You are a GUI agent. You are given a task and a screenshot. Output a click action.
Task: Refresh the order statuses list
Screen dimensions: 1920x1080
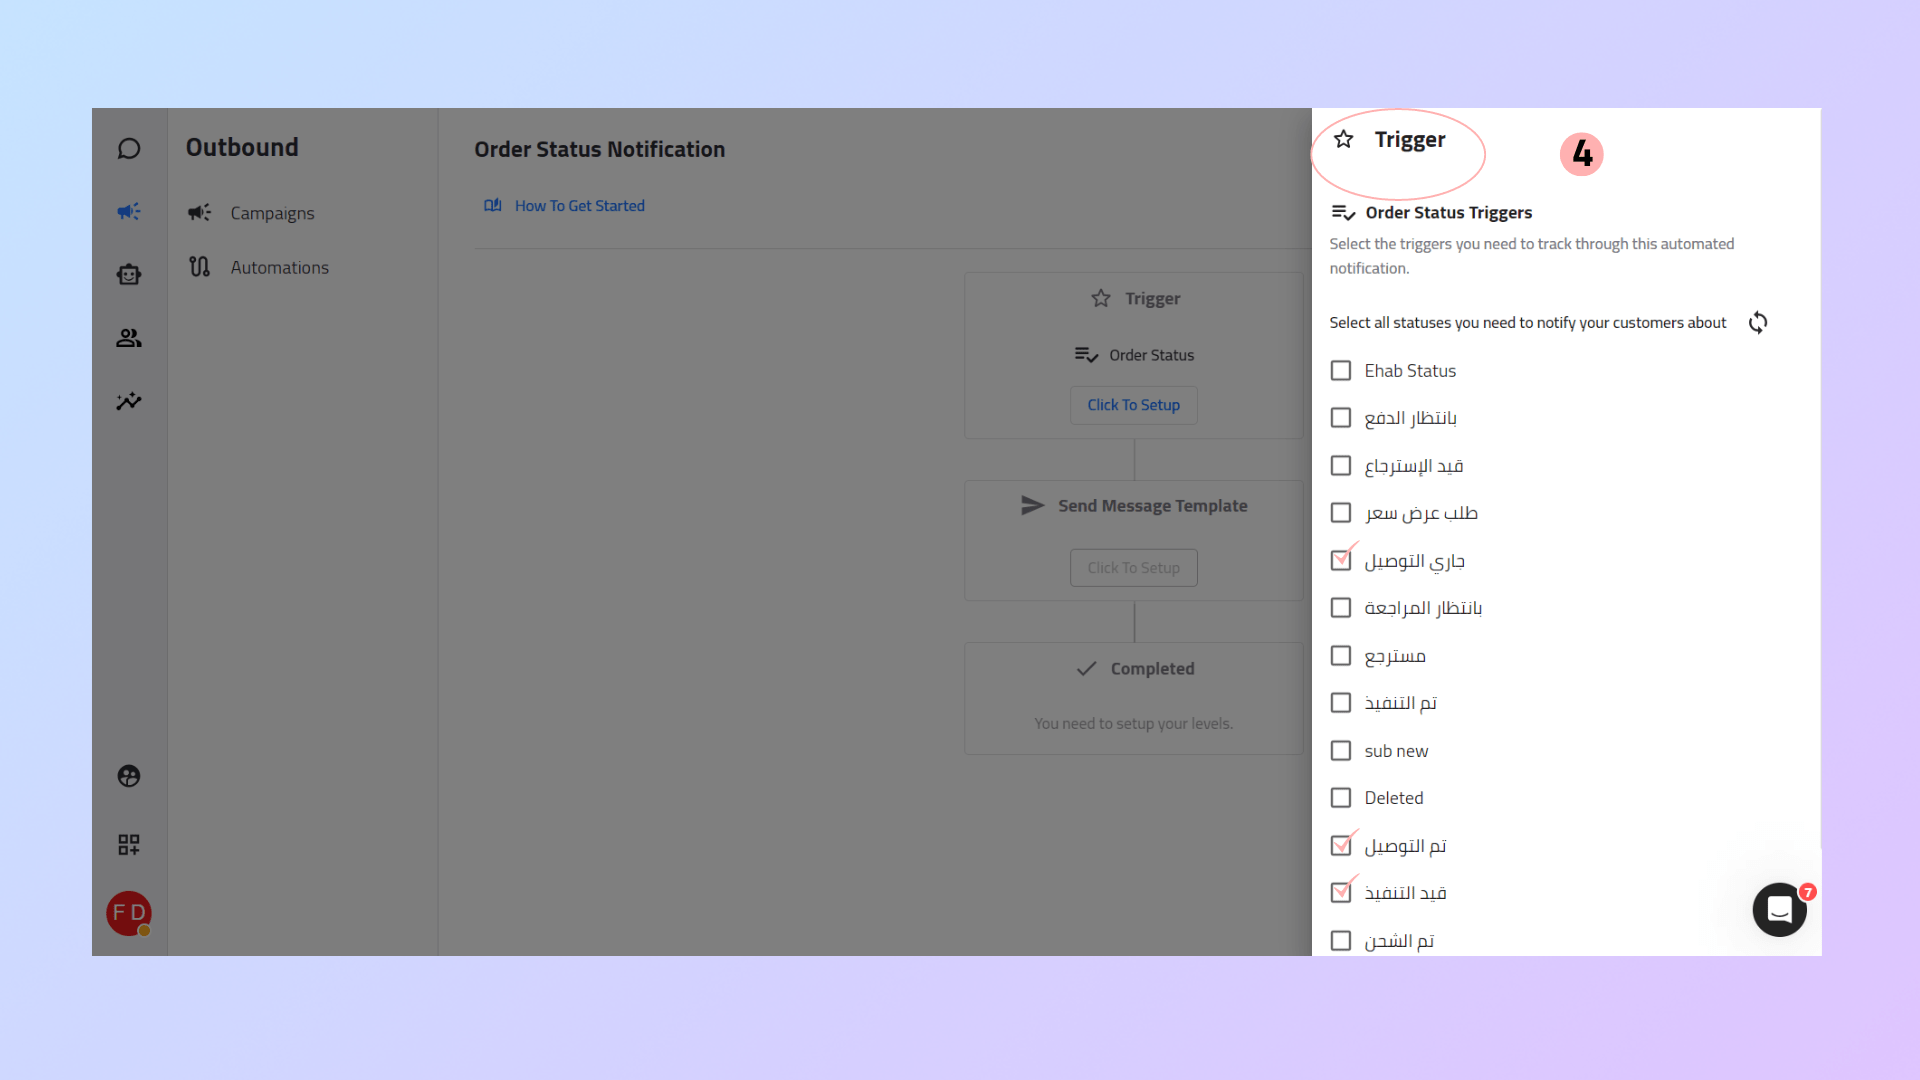(1758, 323)
